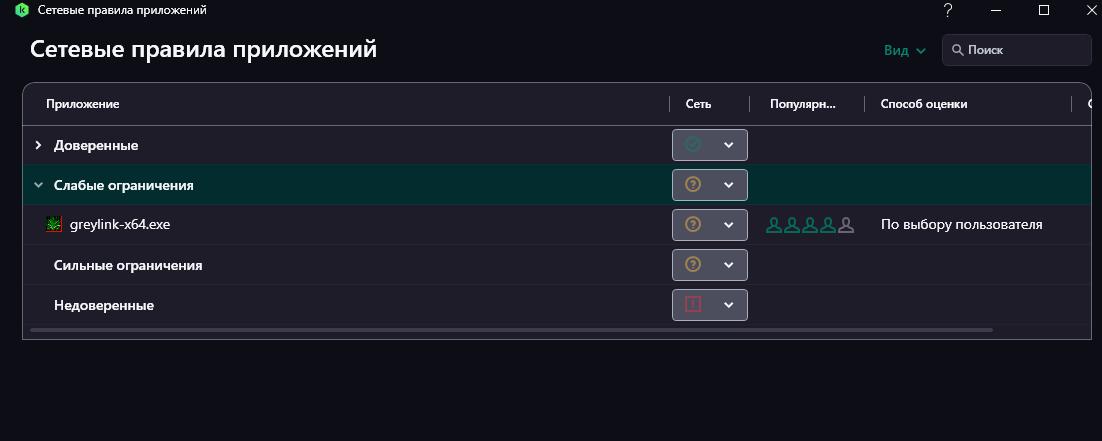Click the Способ оценки column header
The width and height of the screenshot is (1102, 441).
(x=923, y=104)
